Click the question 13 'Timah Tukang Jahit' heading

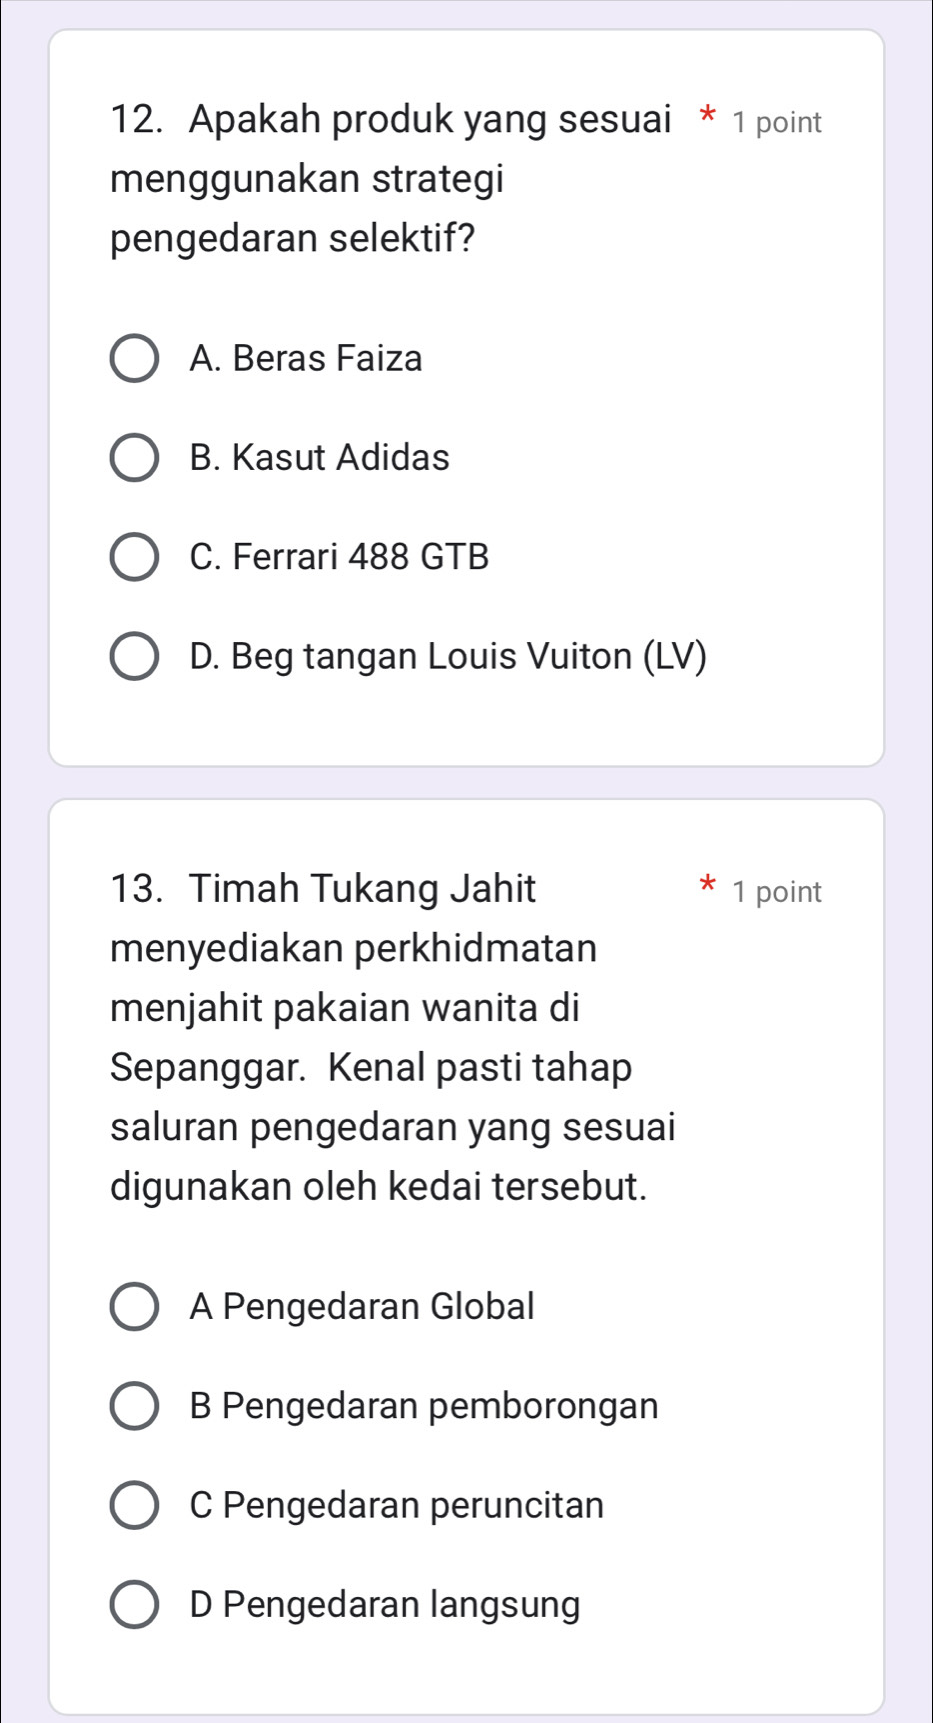[323, 888]
